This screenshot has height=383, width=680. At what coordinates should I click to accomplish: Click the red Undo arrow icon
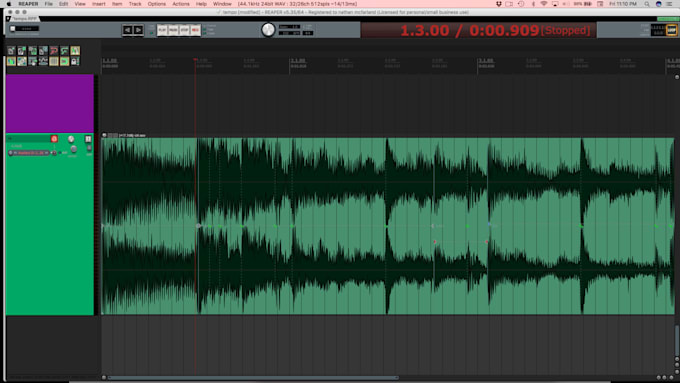(x=54, y=51)
